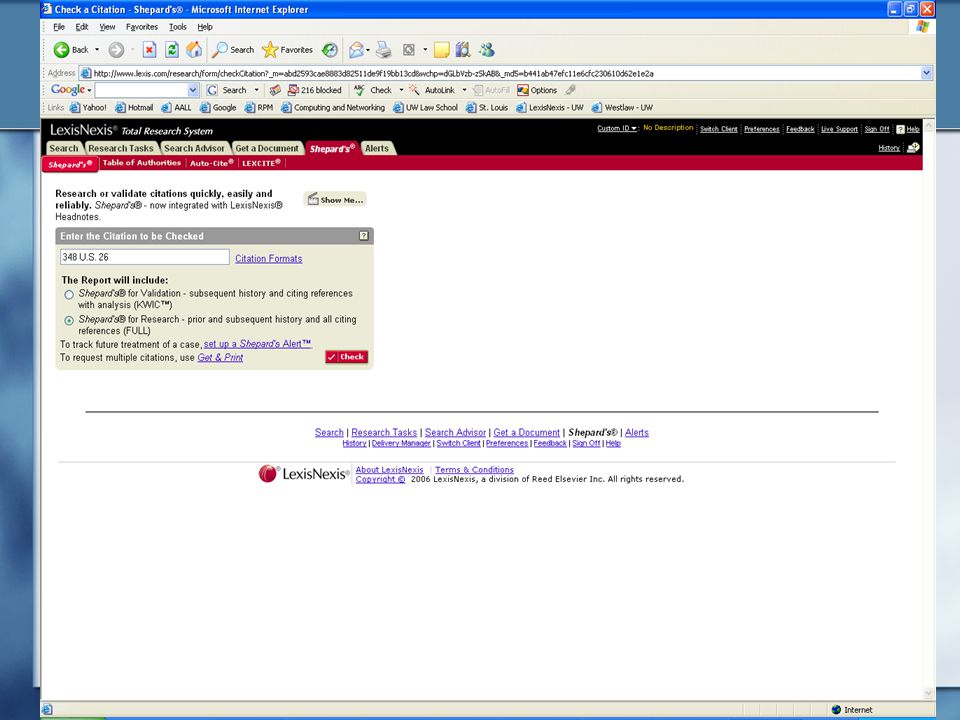Open the History toolbar icon
This screenshot has height=720, width=960.
330,50
